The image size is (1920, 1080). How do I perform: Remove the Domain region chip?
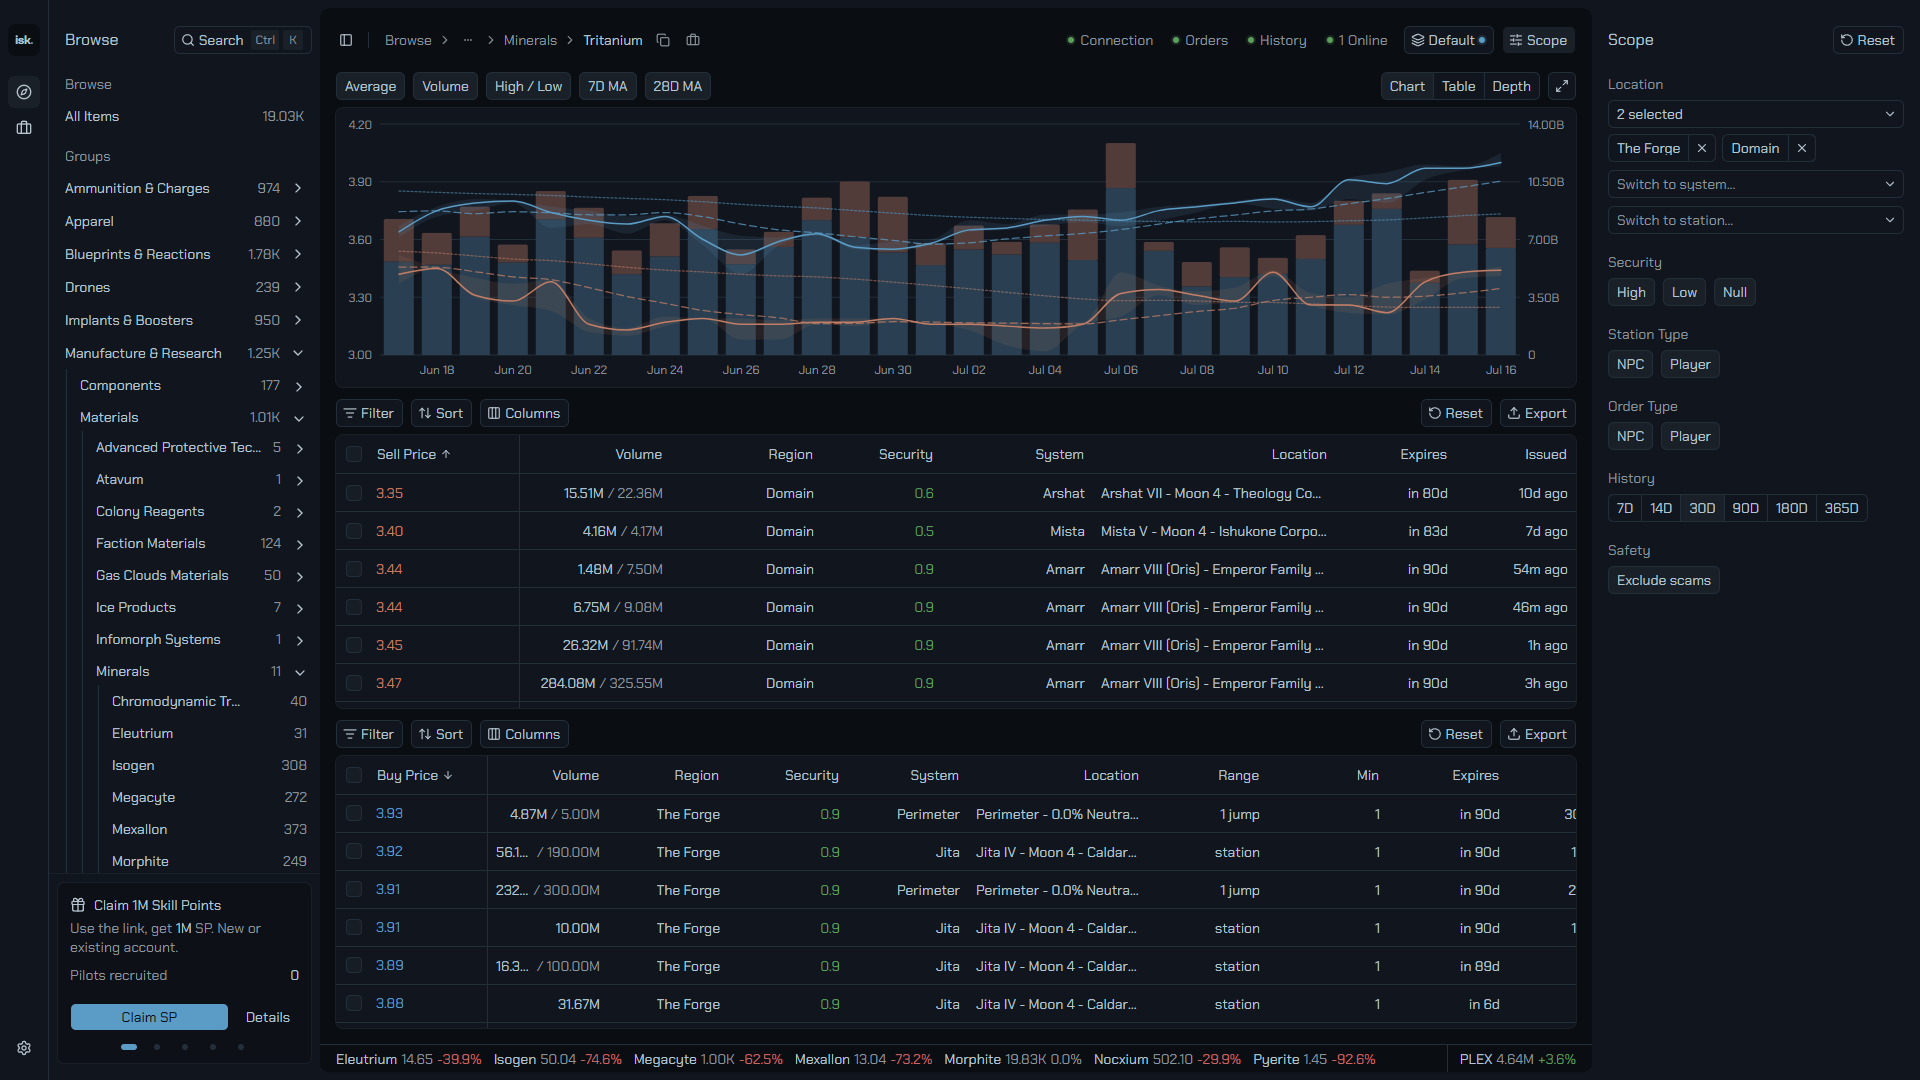click(x=1802, y=148)
